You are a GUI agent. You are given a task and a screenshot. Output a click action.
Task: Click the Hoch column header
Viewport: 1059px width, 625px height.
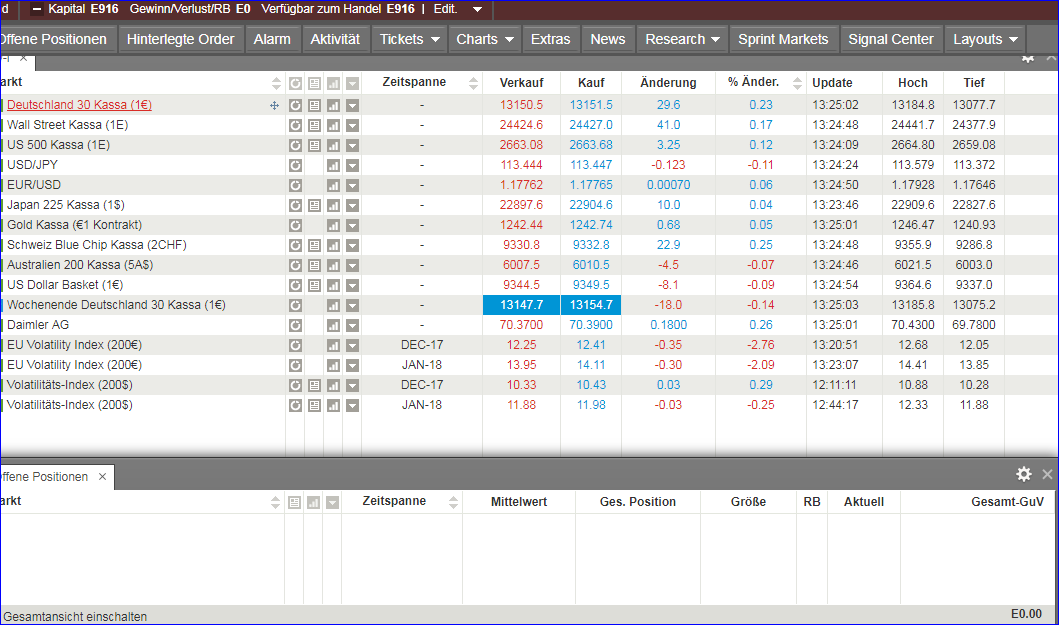point(912,82)
